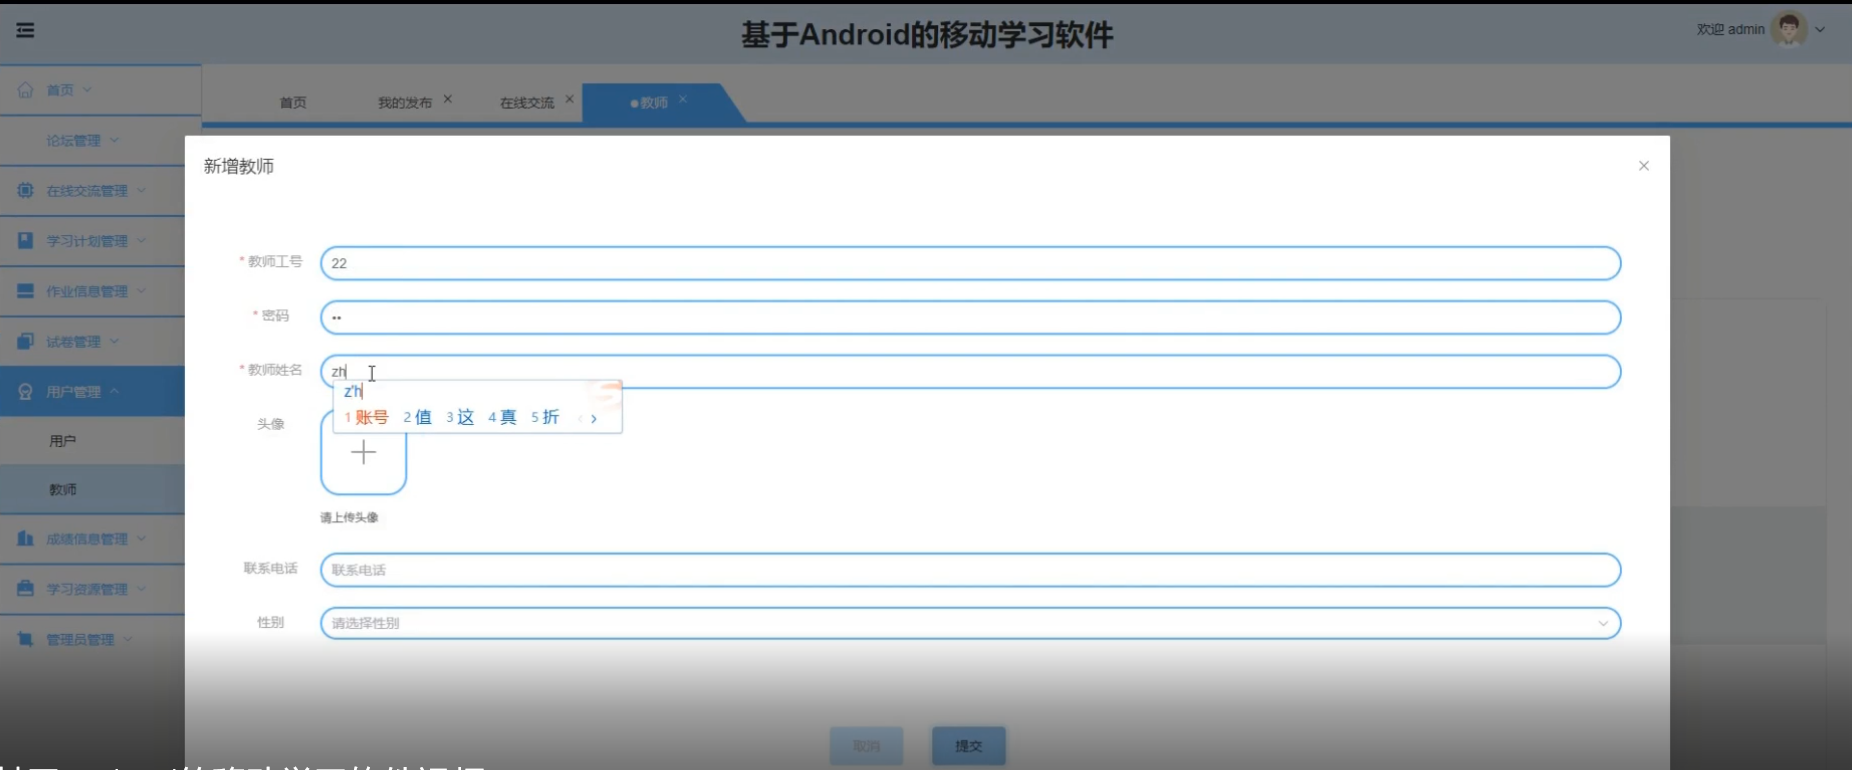Click the hamburger menu icon

click(x=25, y=30)
